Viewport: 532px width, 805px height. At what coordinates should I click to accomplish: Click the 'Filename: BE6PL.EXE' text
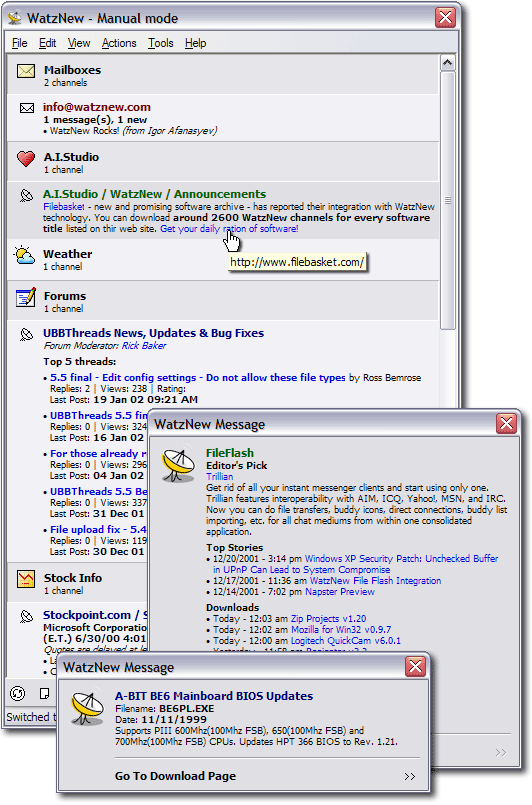[165, 709]
